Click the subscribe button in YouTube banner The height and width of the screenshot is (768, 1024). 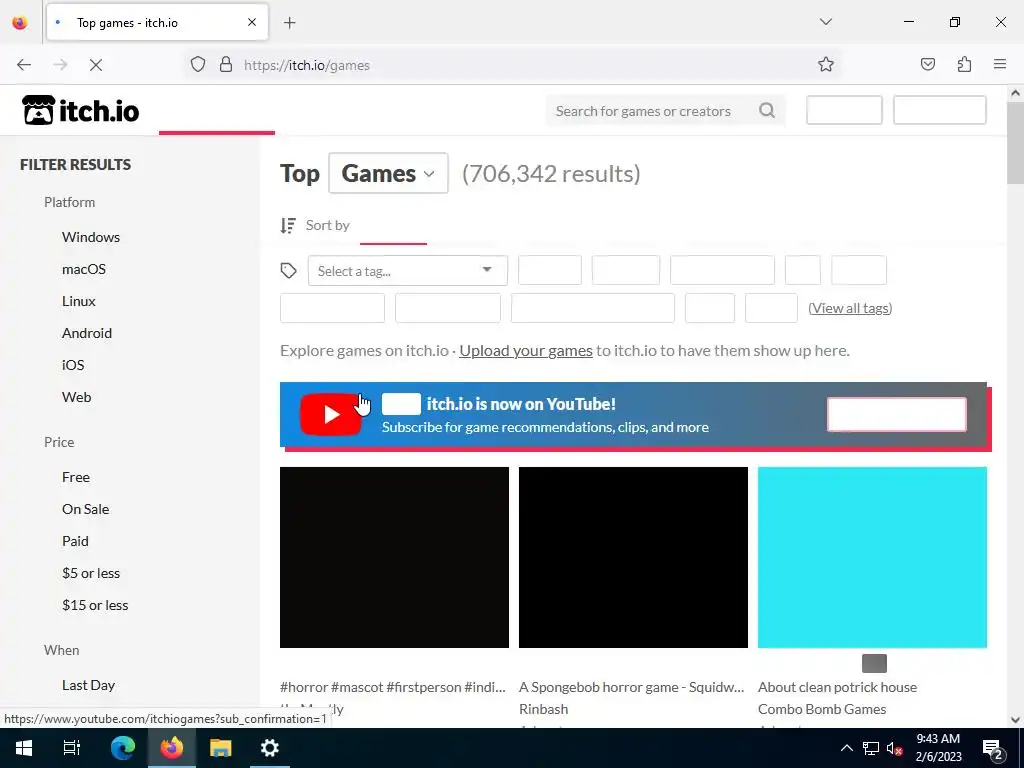click(x=897, y=414)
